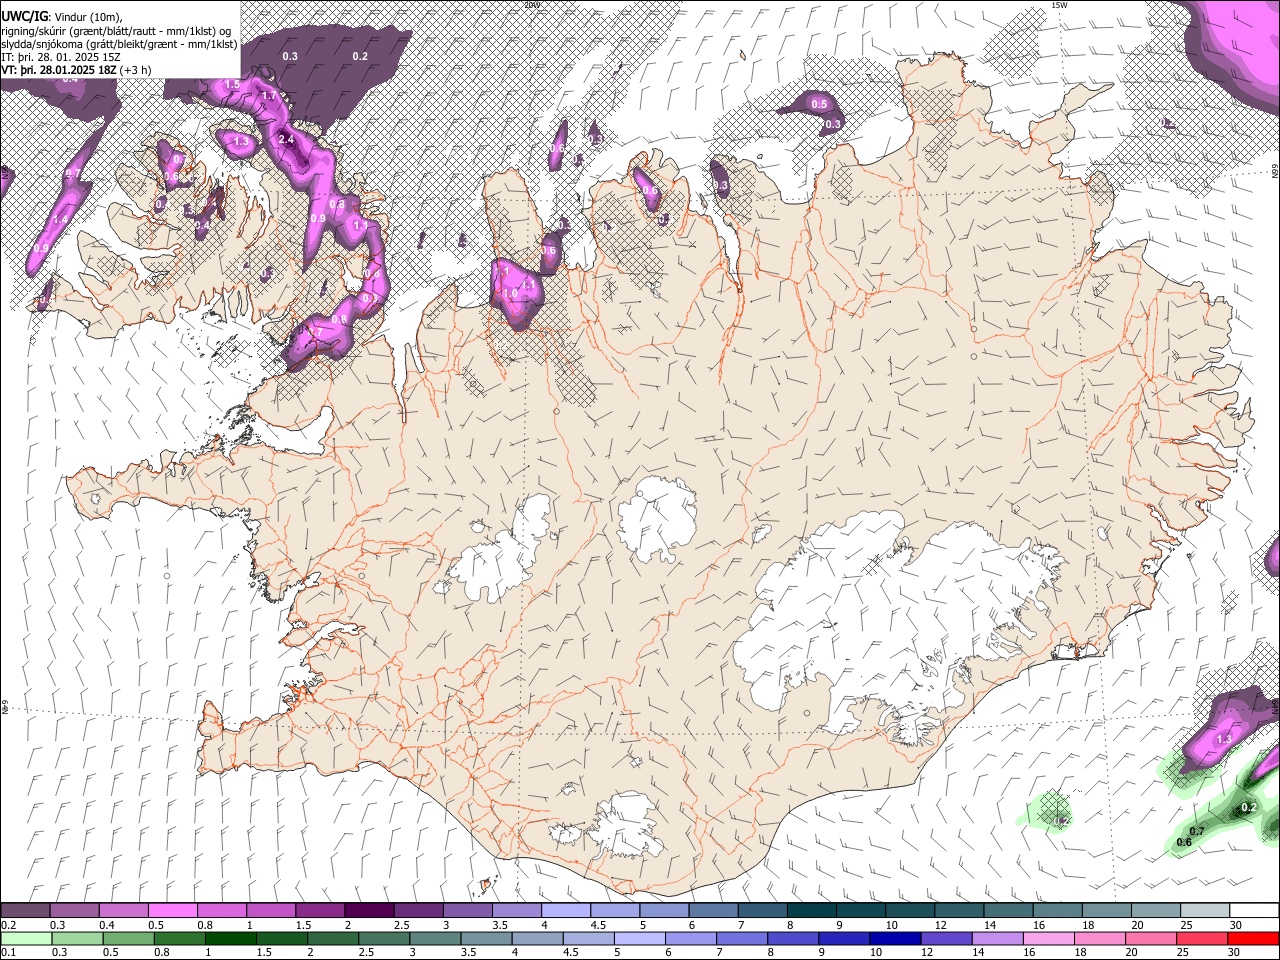The width and height of the screenshot is (1280, 960).
Task: Click the slydda/snjókoma legend description line
Action: (119, 43)
